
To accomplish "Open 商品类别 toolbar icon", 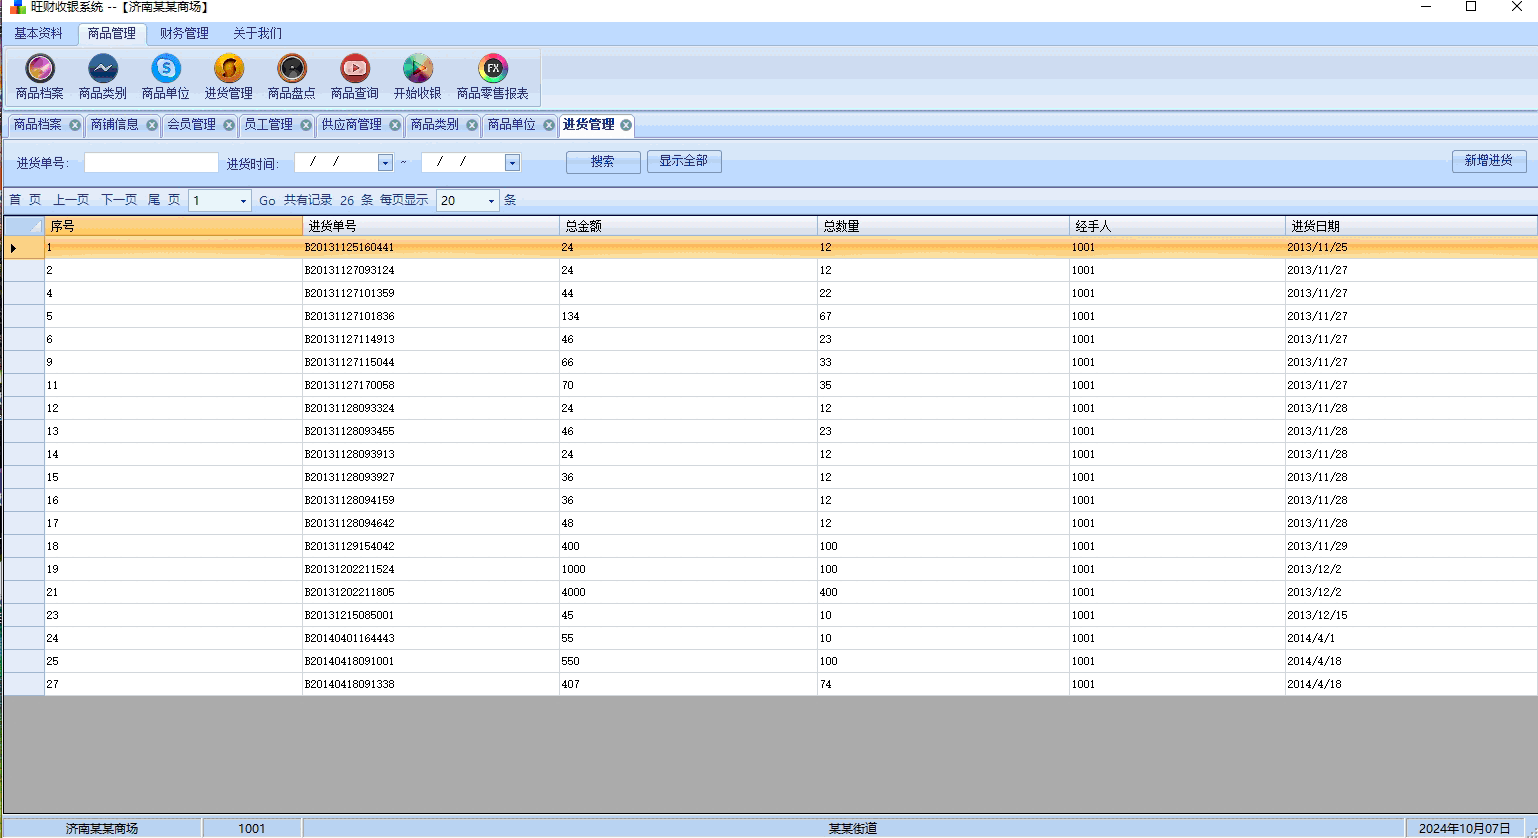I will pyautogui.click(x=103, y=77).
